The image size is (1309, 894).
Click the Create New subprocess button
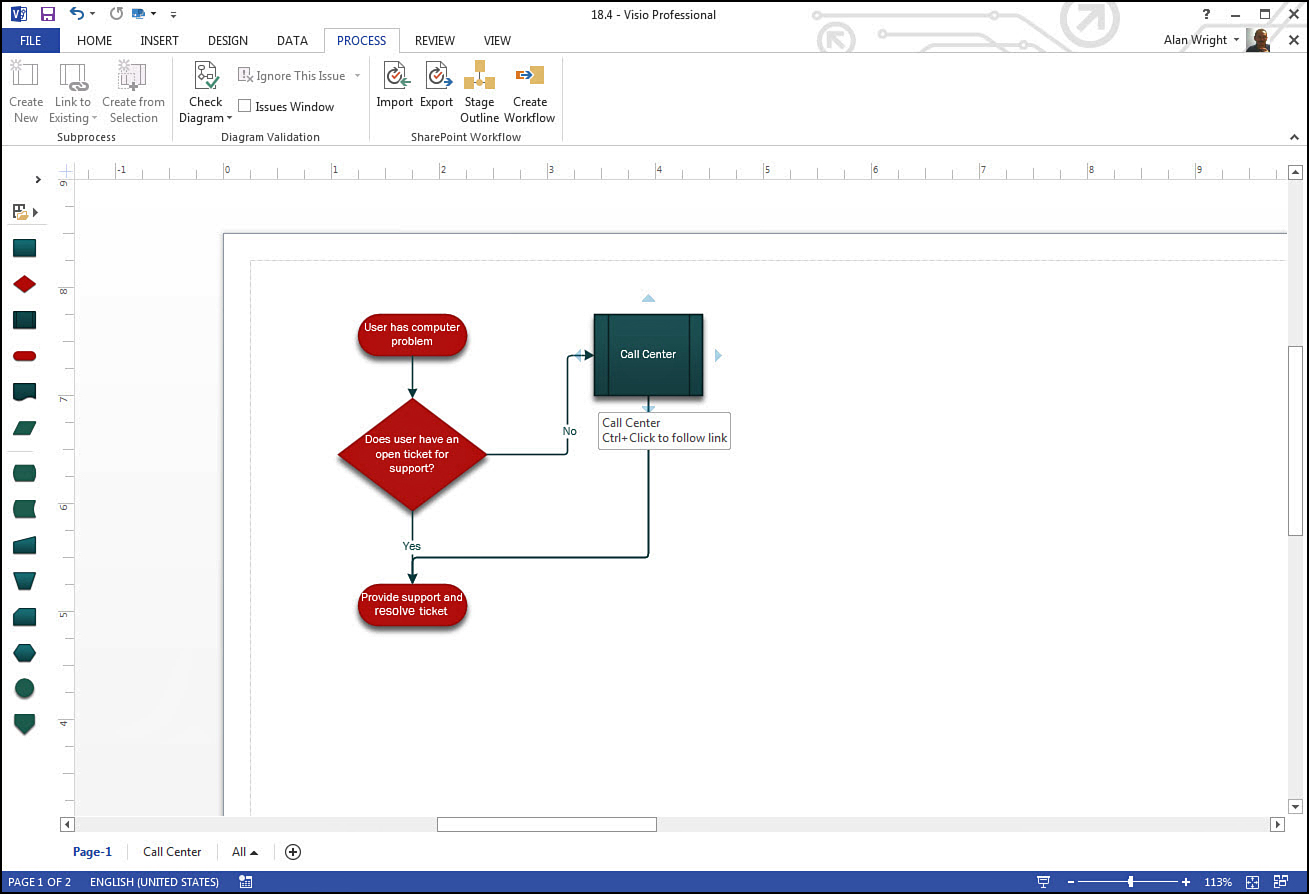(x=26, y=93)
